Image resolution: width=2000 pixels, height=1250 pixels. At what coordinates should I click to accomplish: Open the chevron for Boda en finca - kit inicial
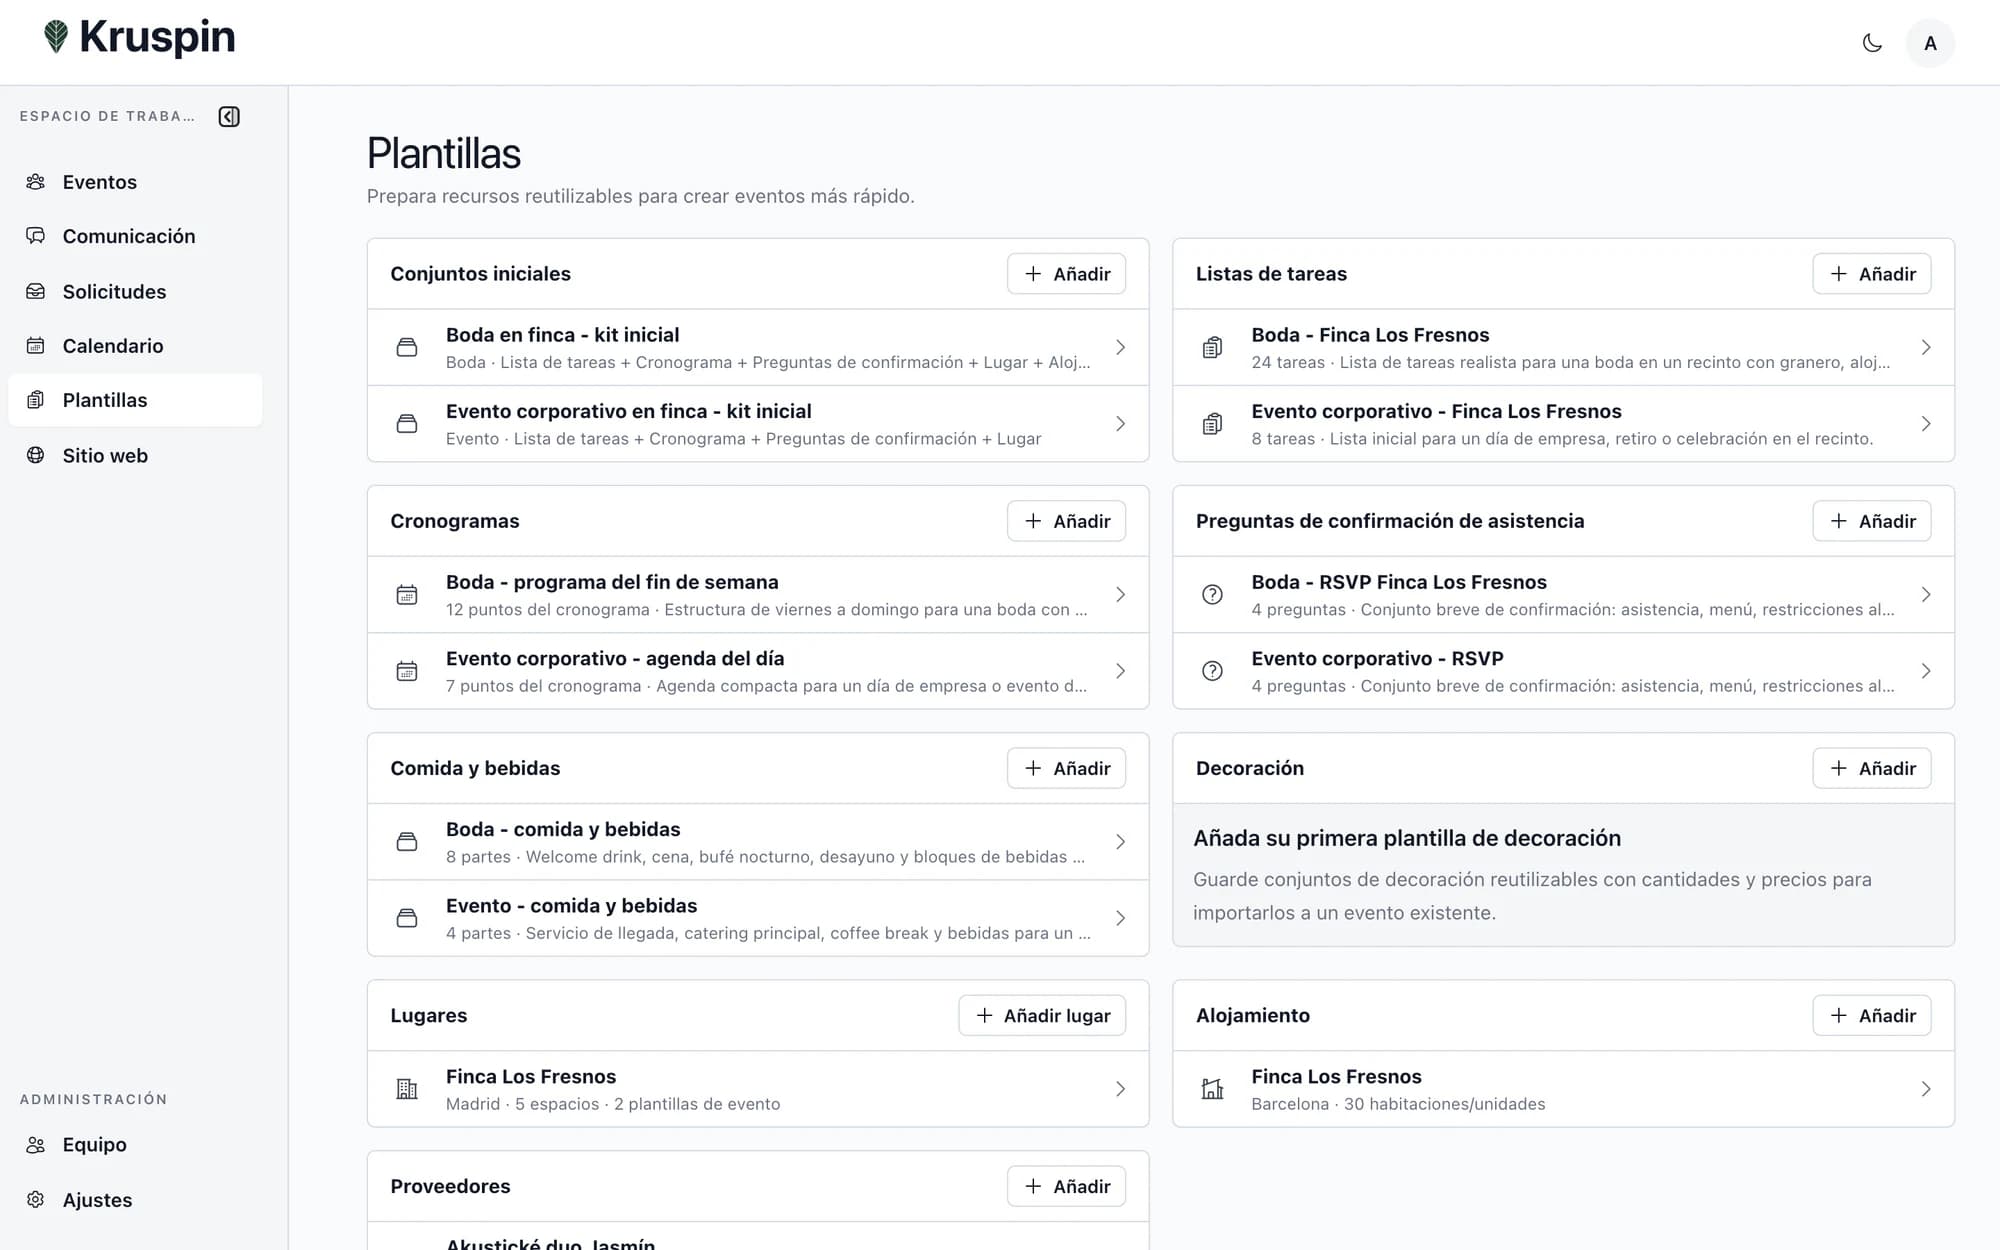(1120, 347)
